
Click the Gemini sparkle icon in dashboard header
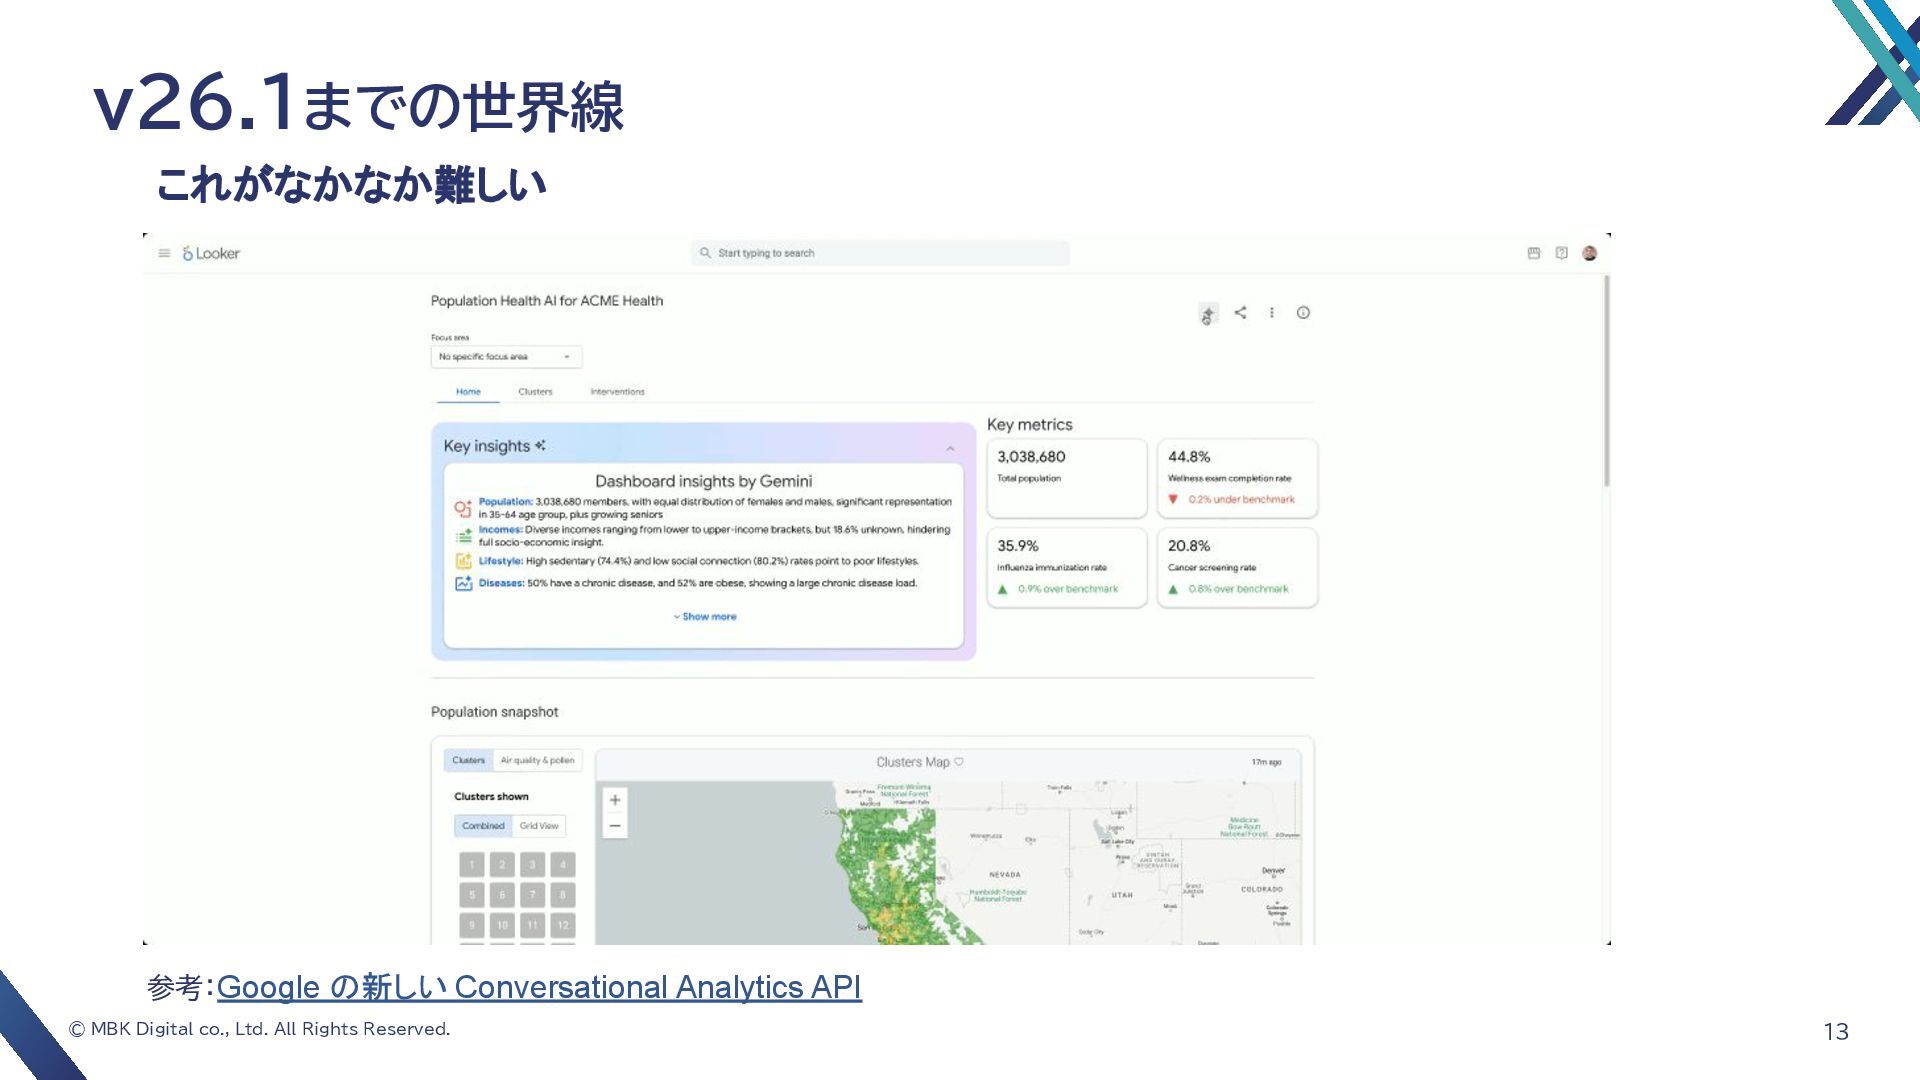(x=1208, y=315)
